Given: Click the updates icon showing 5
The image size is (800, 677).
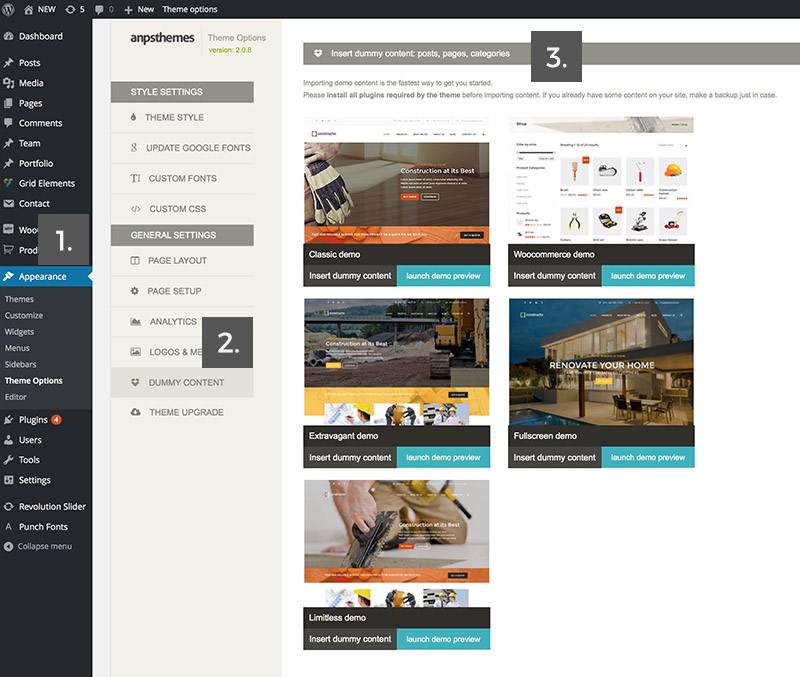Looking at the screenshot, I should click(75, 9).
